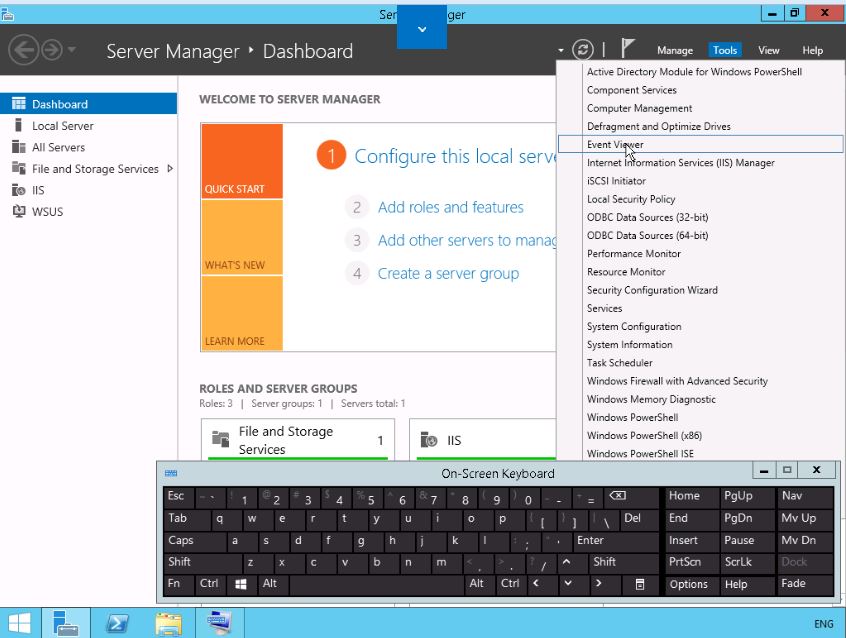
Task: Toggle the Caps key on keyboard
Action: [181, 540]
